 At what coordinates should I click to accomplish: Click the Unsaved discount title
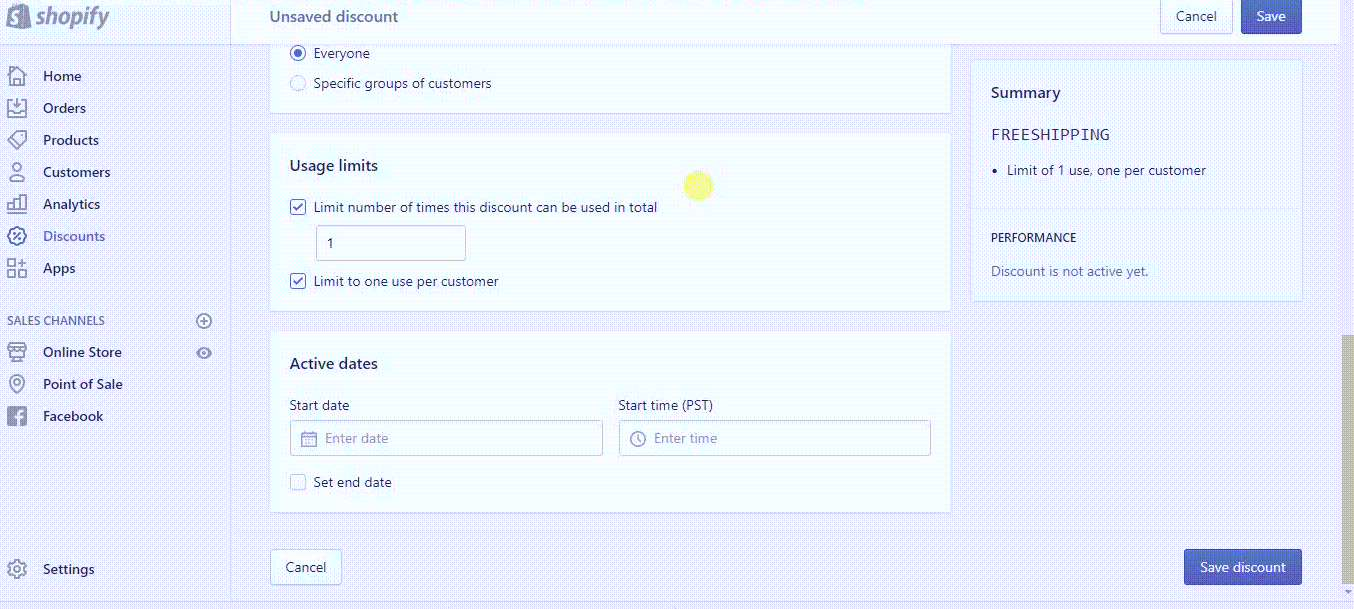[x=334, y=16]
